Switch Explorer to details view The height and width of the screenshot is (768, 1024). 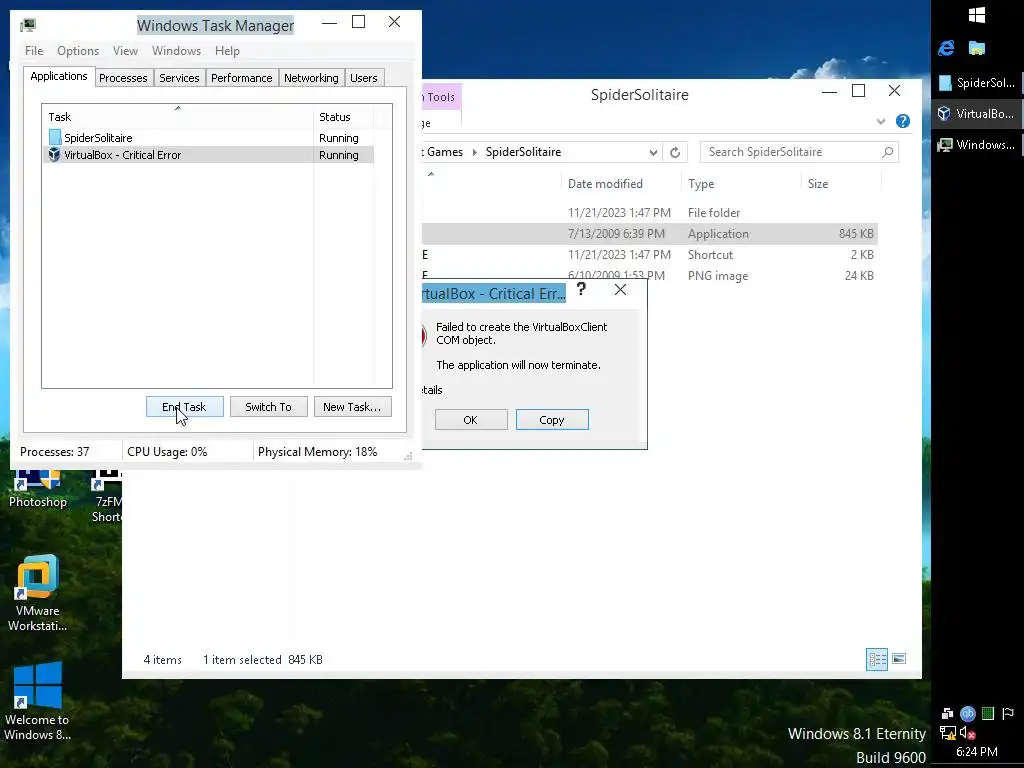(876, 660)
